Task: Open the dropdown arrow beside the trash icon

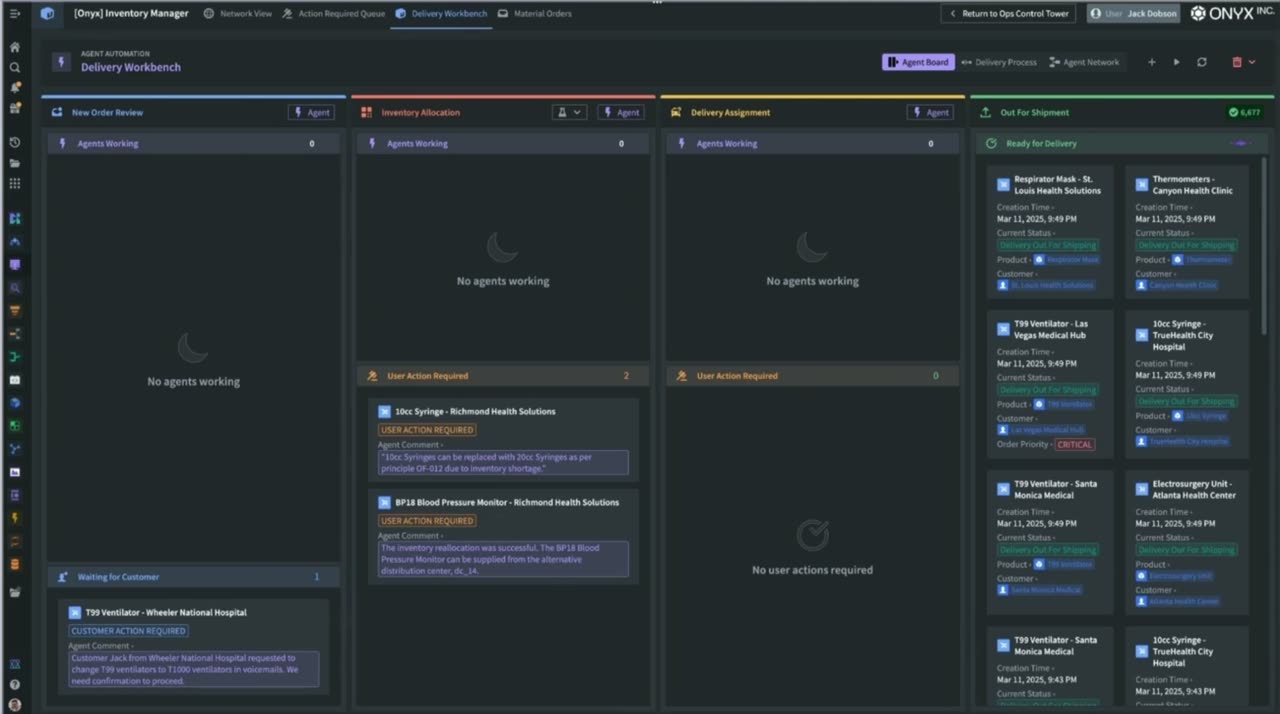Action: (1252, 62)
